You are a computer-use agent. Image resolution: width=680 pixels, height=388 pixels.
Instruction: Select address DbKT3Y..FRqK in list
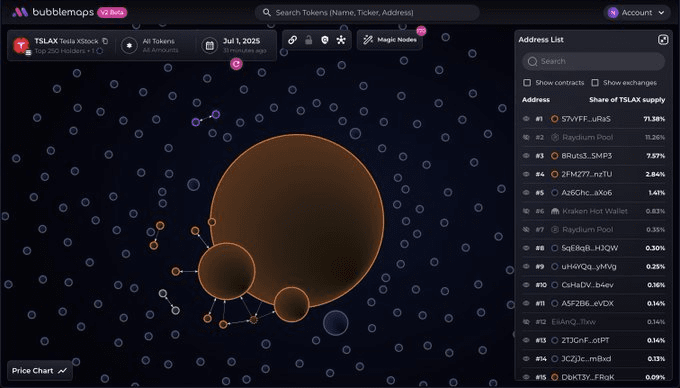(588, 377)
